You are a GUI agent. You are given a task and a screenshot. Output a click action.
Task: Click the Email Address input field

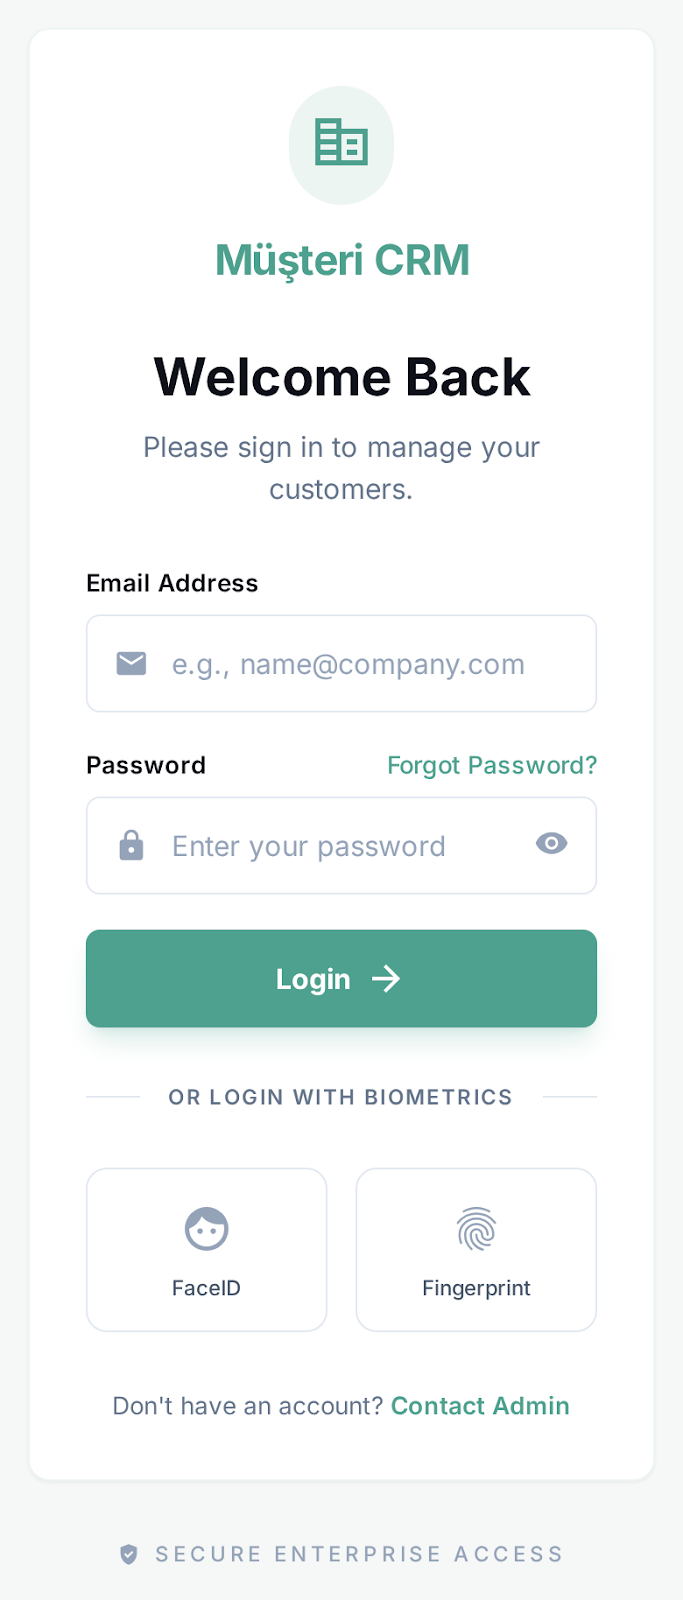341,663
